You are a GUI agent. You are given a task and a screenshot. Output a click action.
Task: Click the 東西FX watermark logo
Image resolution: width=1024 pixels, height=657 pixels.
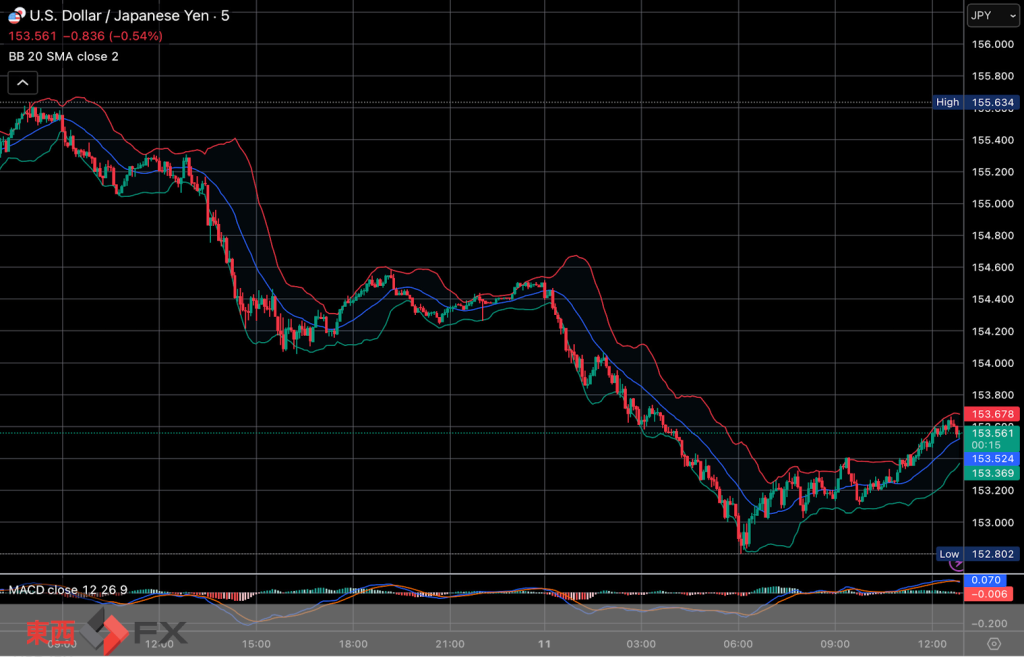[x=107, y=633]
